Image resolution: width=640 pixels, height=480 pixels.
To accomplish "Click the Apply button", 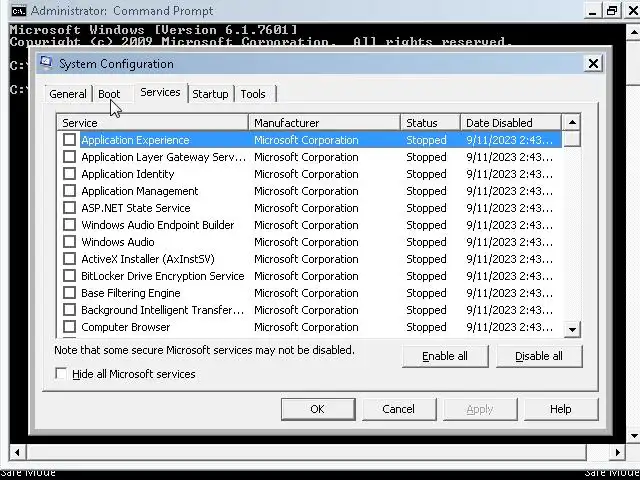I will click(480, 409).
